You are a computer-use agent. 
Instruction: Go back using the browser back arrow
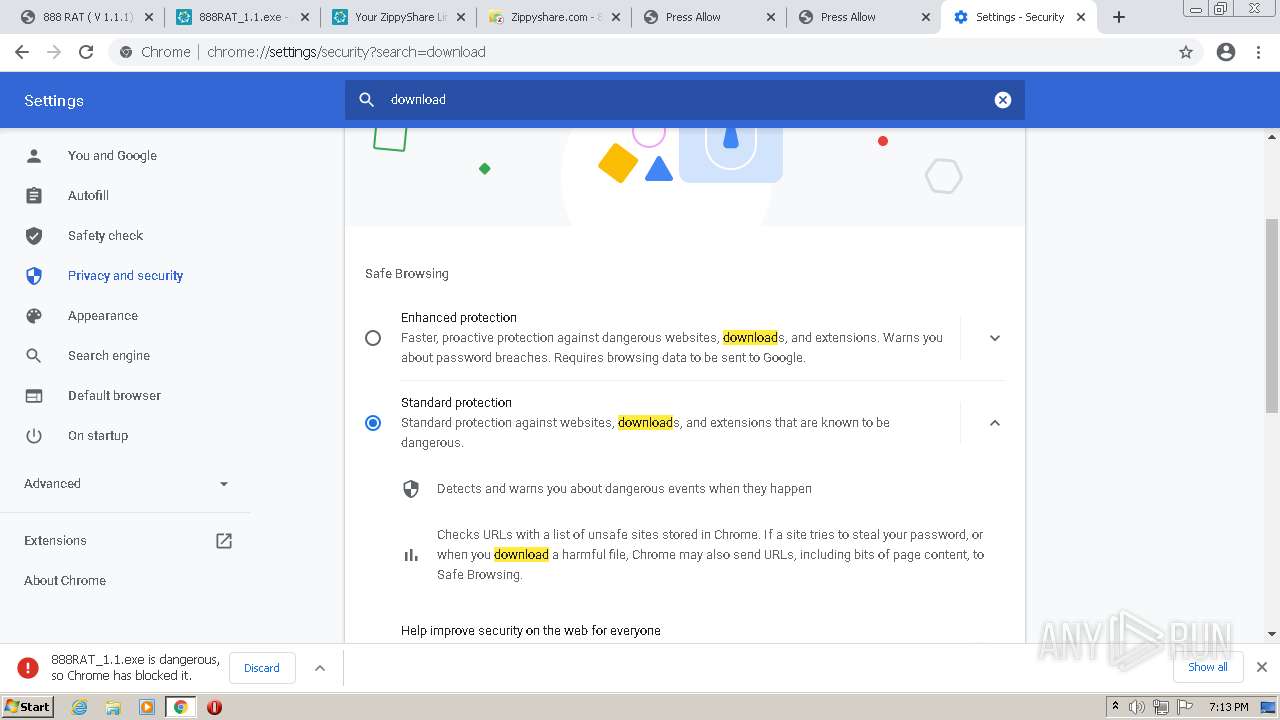[x=22, y=52]
